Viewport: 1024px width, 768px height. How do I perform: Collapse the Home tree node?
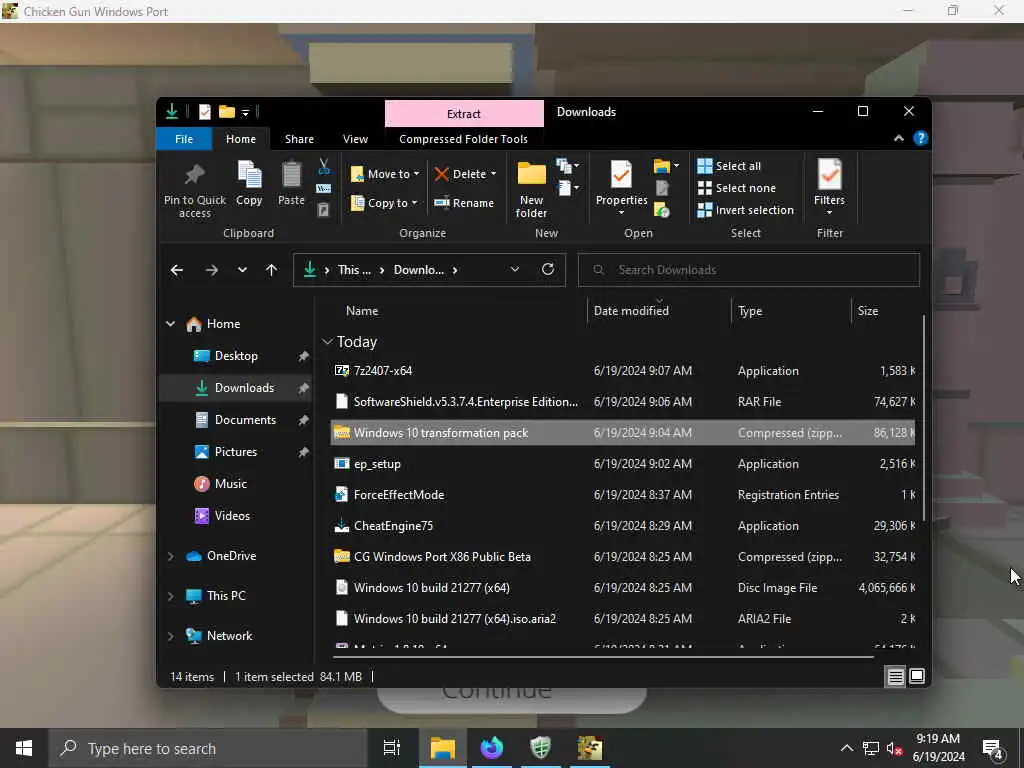coord(170,323)
